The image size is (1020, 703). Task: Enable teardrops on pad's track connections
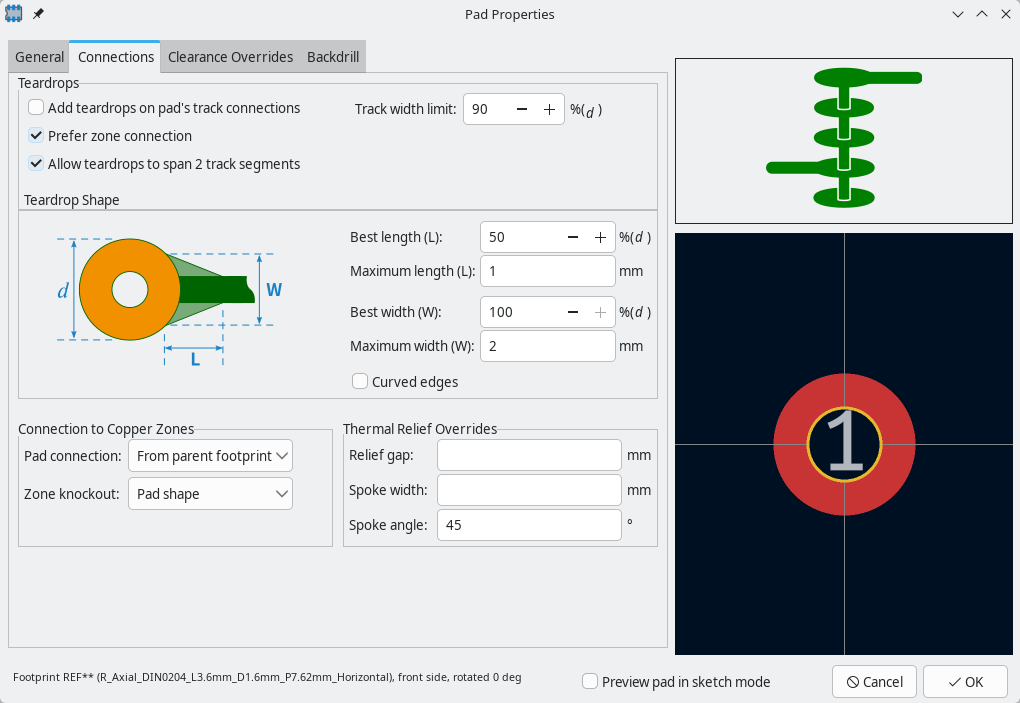point(36,108)
